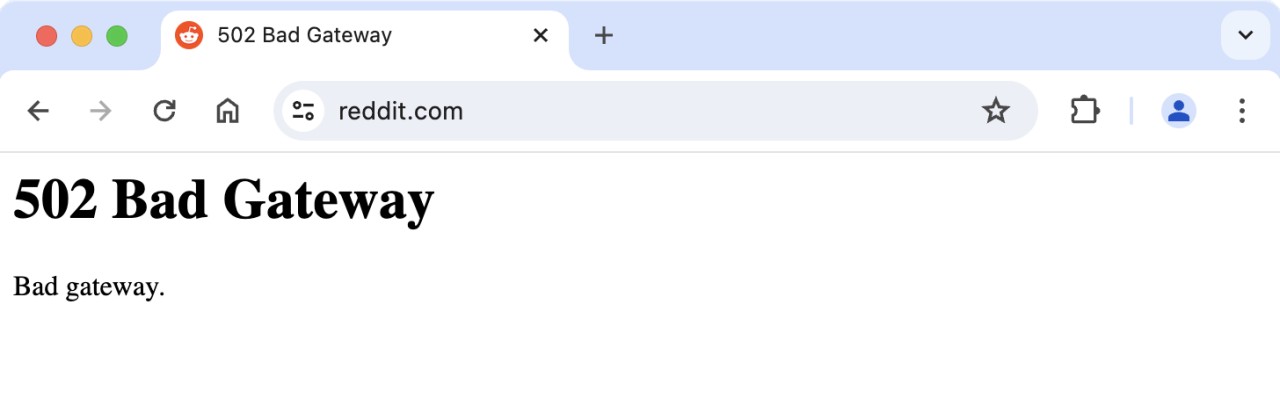
Task: Bookmark this page with the star
Action: click(x=995, y=111)
